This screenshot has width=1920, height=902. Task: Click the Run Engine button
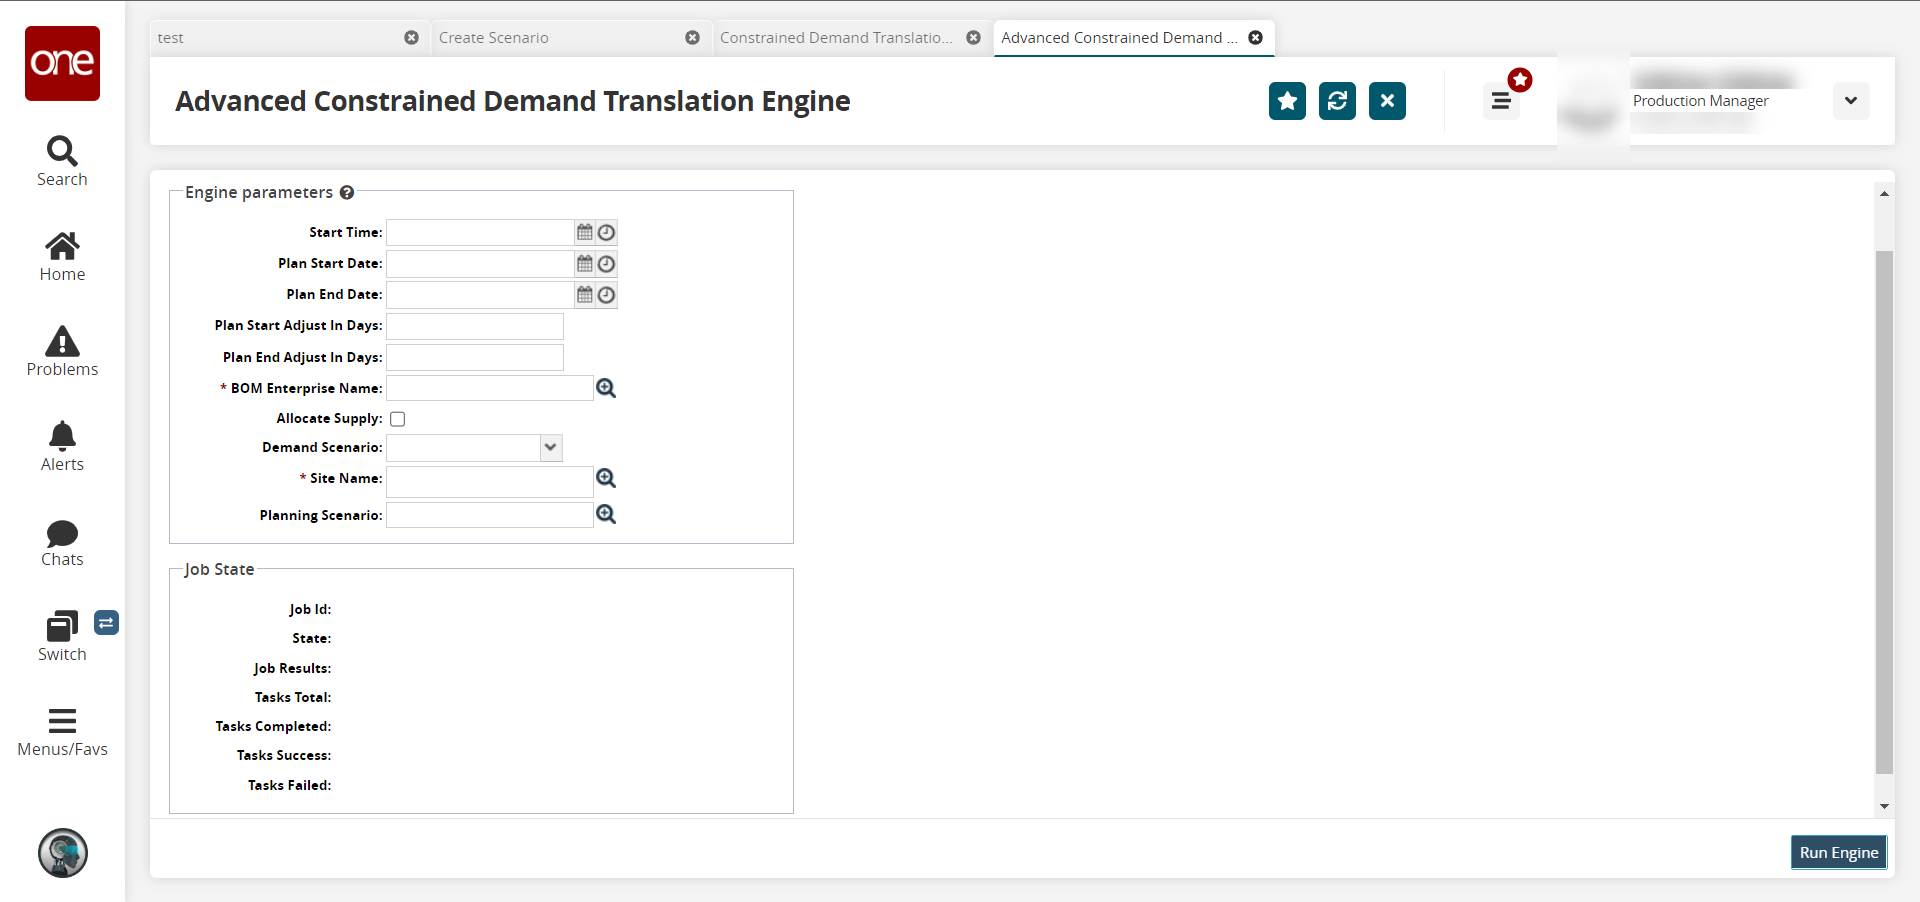coord(1839,853)
